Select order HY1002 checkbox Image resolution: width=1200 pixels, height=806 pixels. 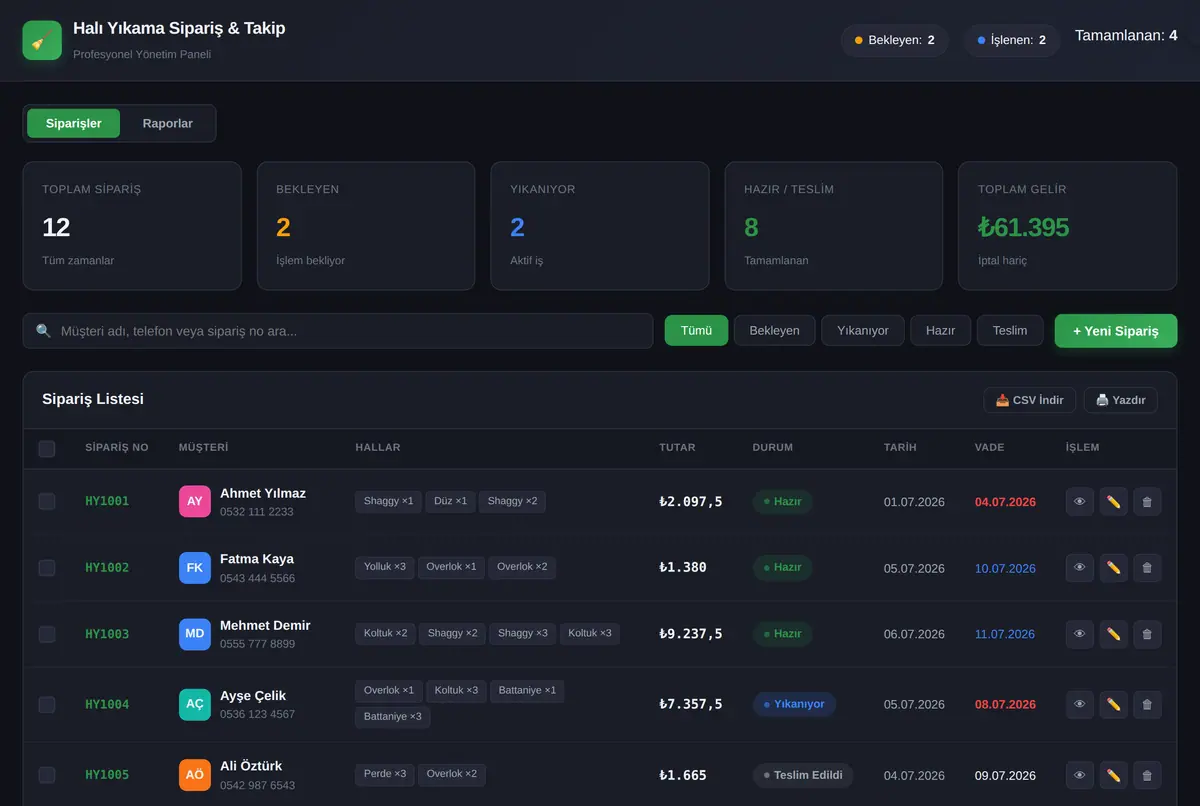pyautogui.click(x=47, y=568)
